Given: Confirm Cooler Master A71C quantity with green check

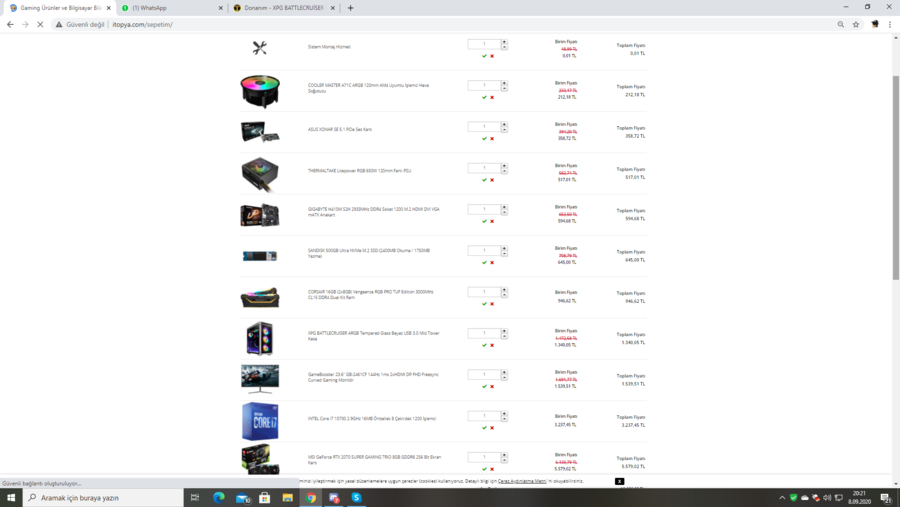Looking at the screenshot, I should tap(484, 98).
